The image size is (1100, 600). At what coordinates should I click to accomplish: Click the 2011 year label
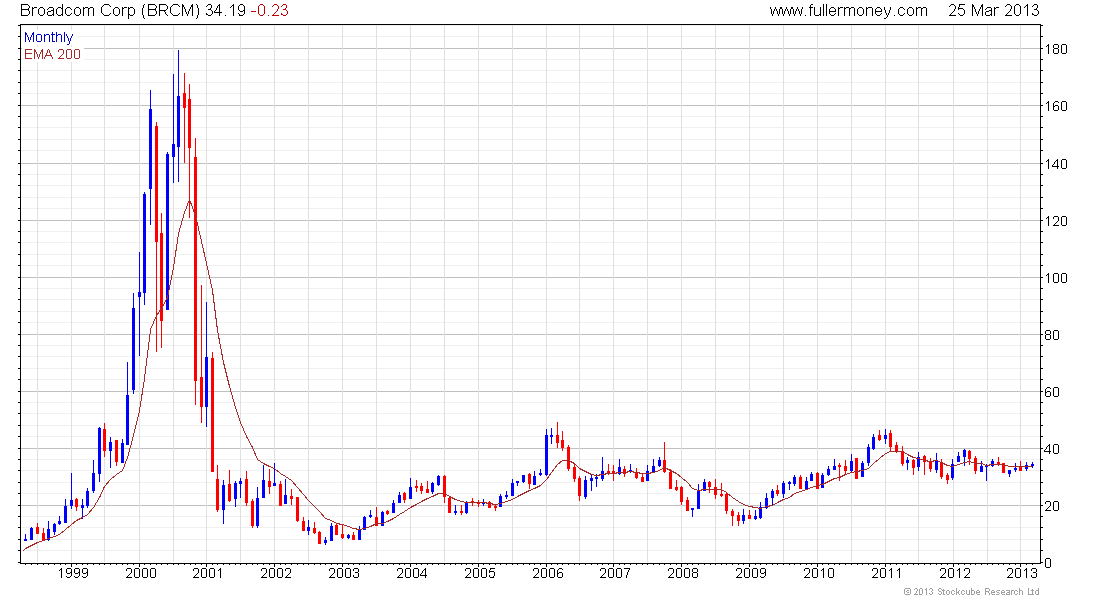887,573
